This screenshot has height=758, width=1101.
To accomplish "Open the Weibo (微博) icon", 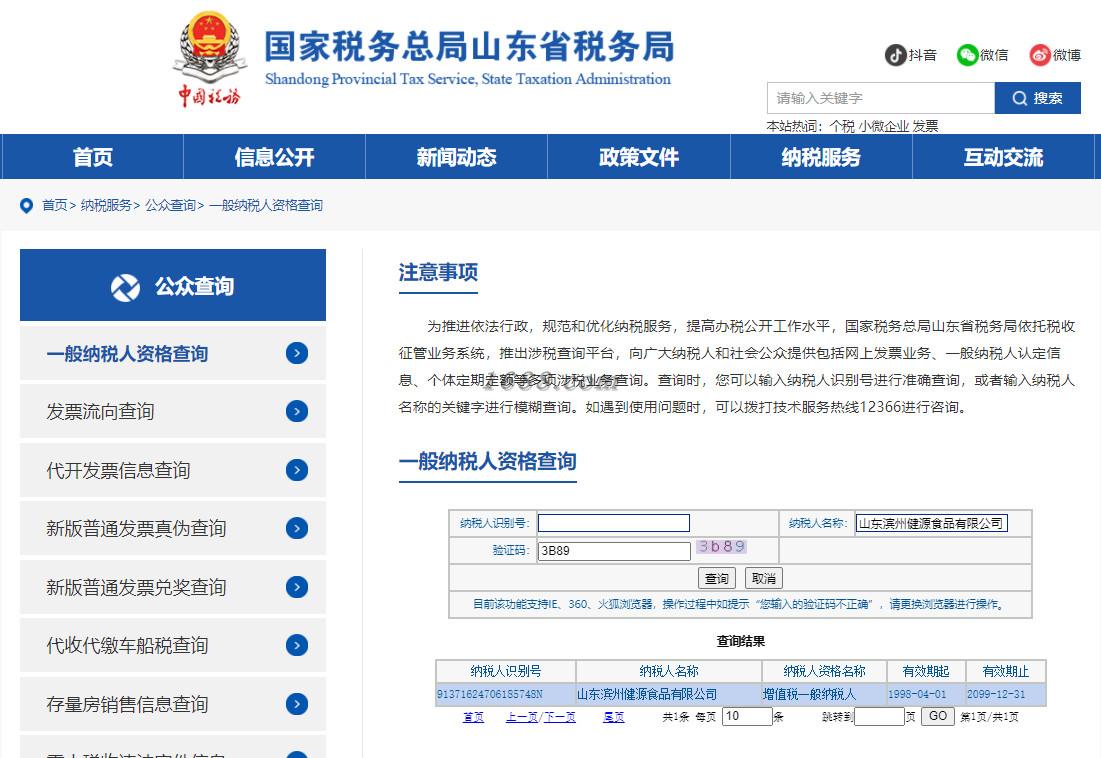I will [1040, 55].
